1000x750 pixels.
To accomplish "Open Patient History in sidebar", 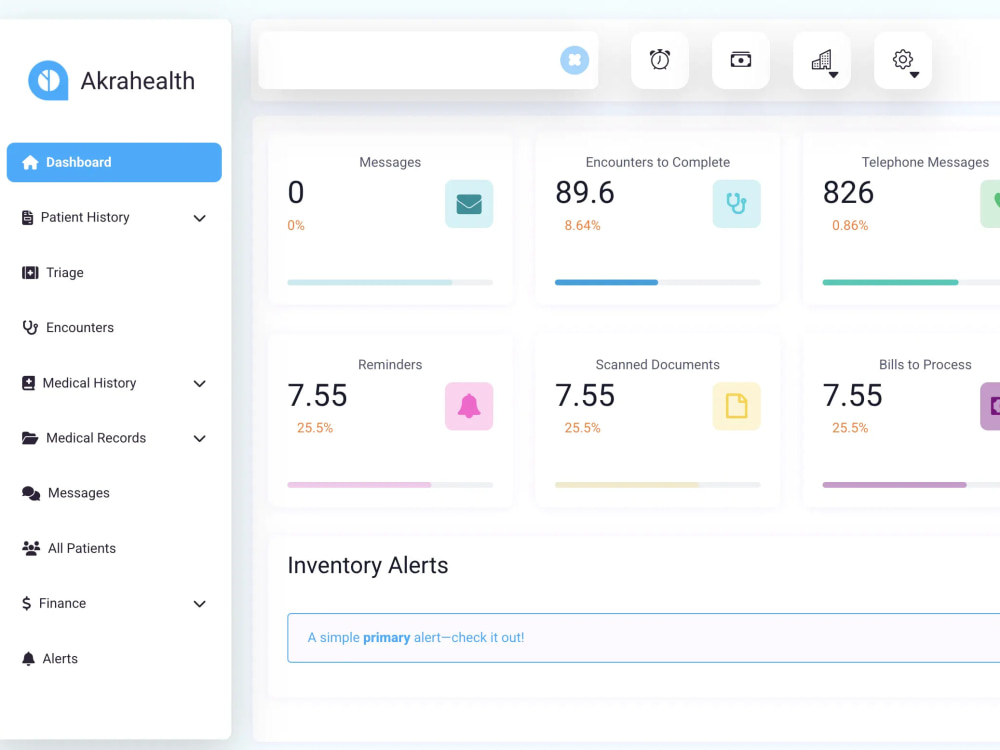I will pos(114,217).
